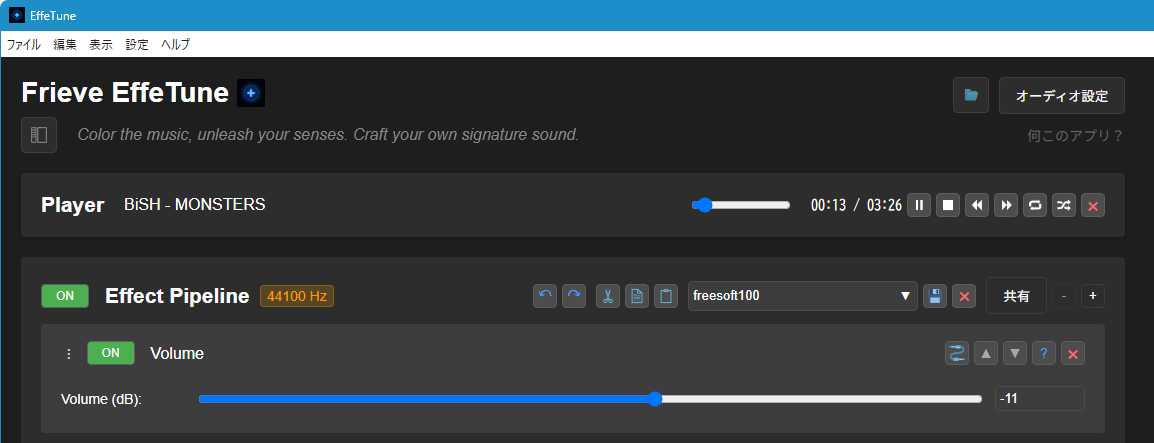Move the Volume effect down

click(x=1015, y=353)
